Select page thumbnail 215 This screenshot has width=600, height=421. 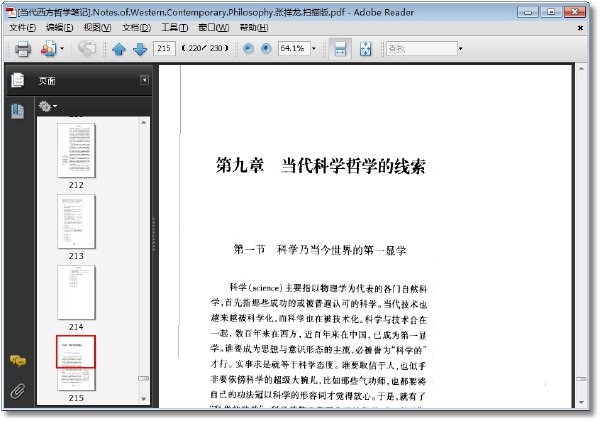76,363
